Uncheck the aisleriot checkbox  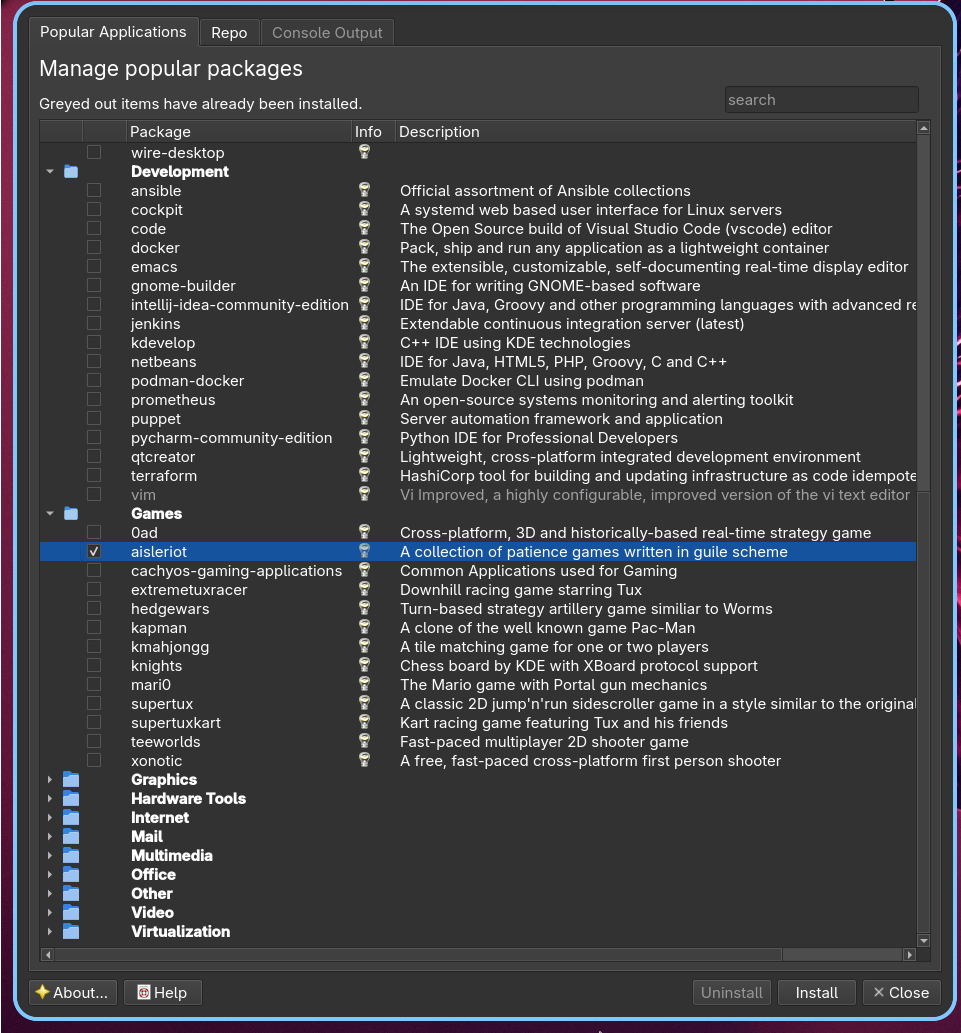pyautogui.click(x=94, y=551)
